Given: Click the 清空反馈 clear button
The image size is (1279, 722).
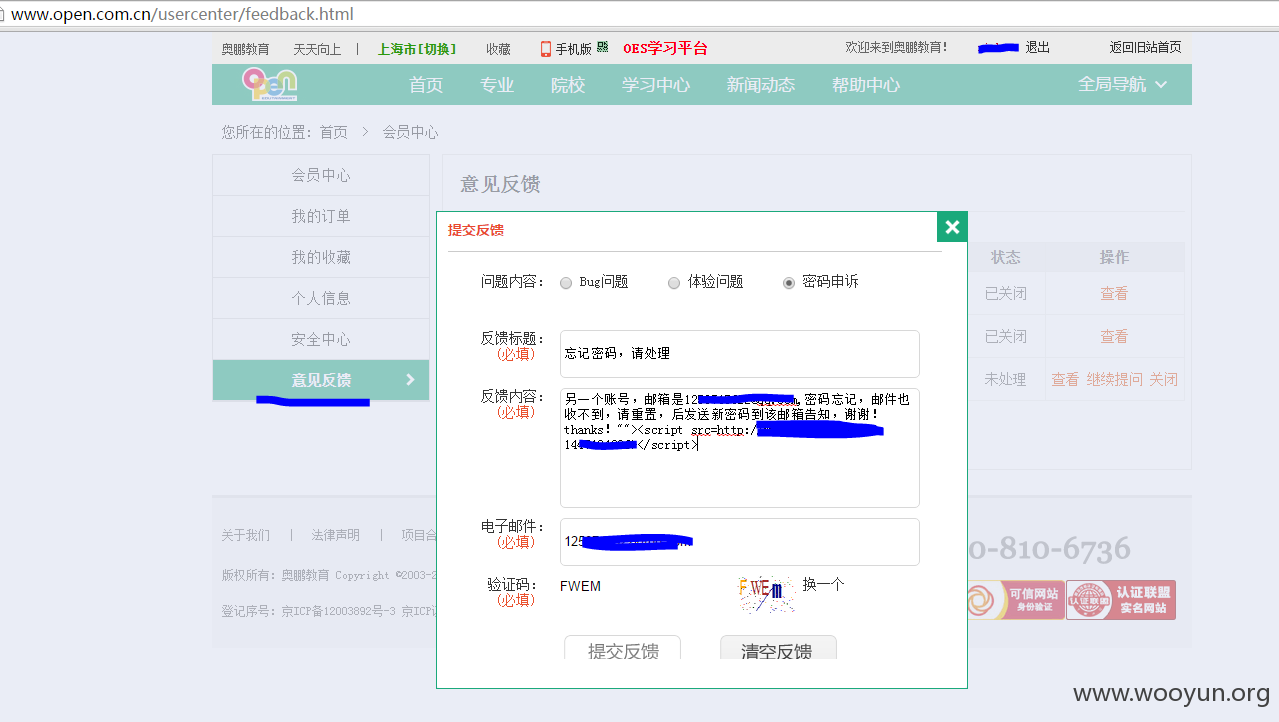Looking at the screenshot, I should point(778,648).
